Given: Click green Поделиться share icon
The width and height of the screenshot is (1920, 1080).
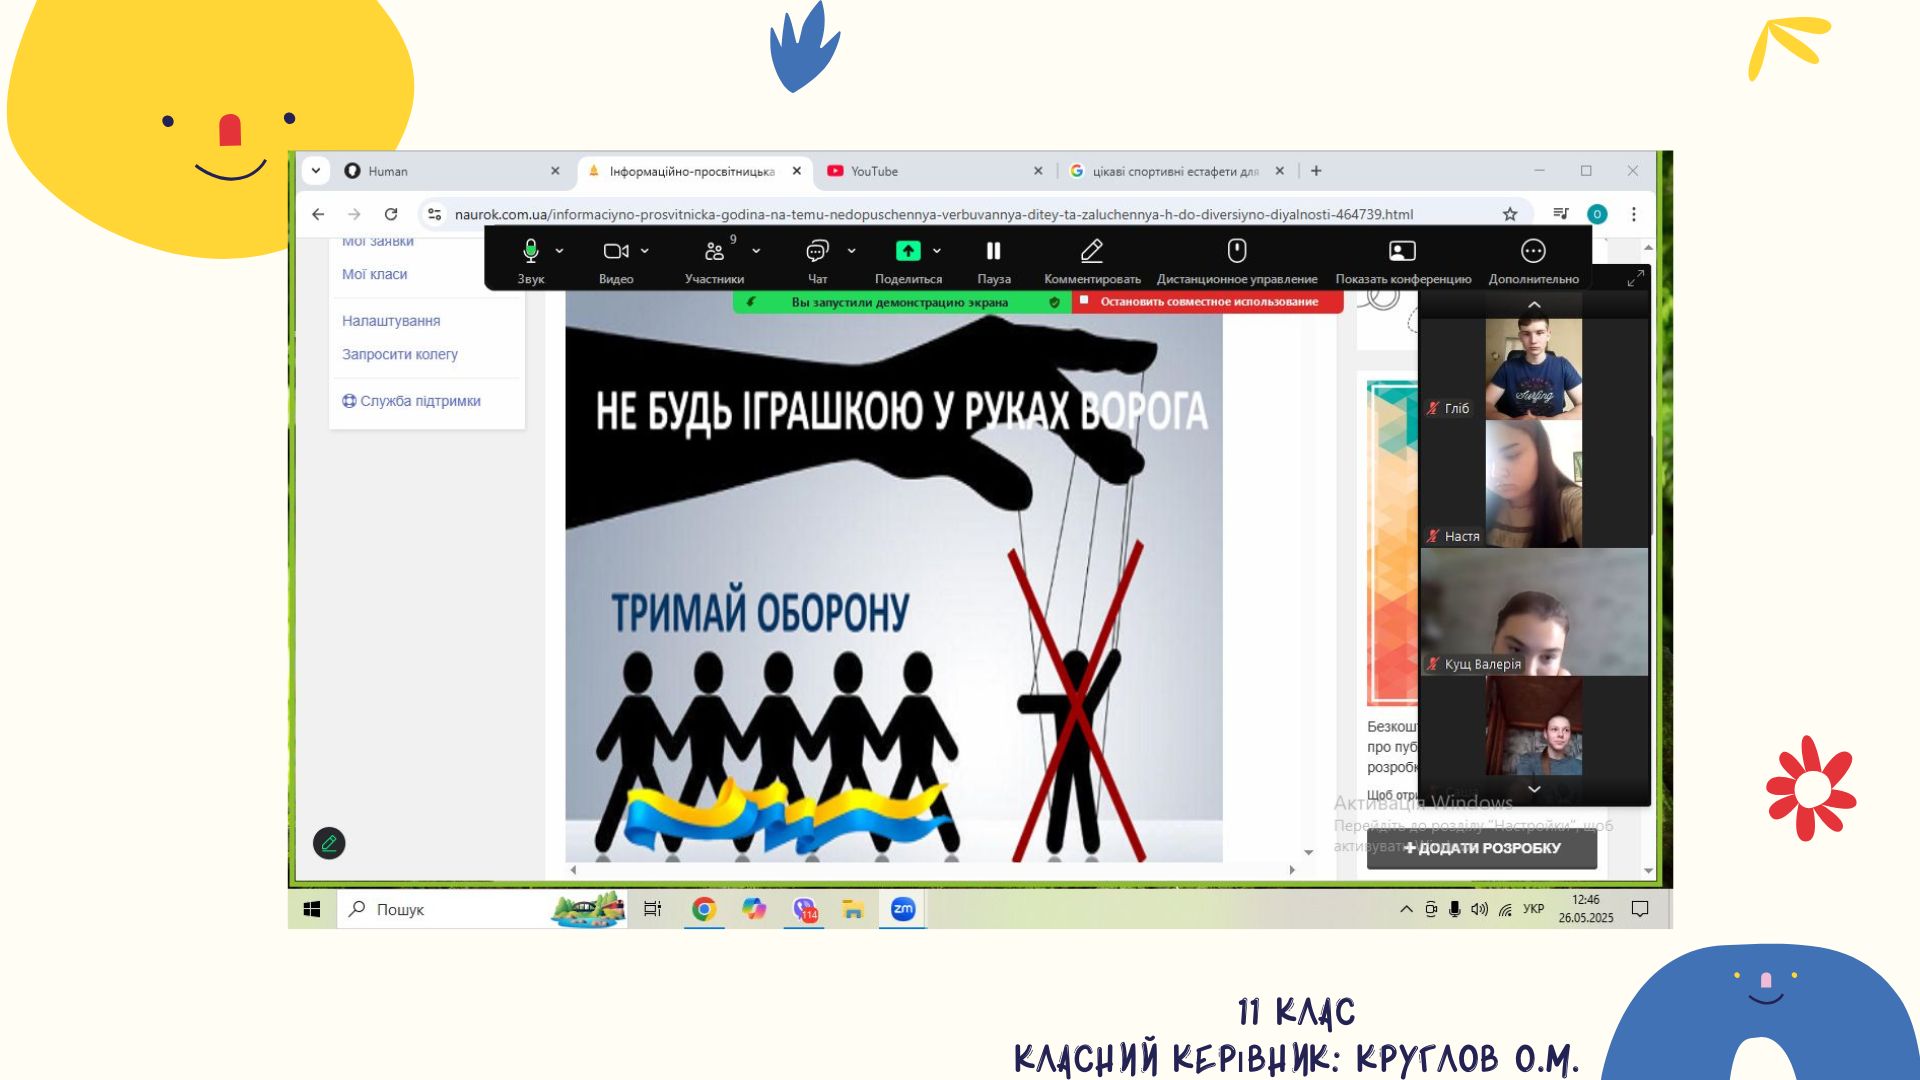Looking at the screenshot, I should (908, 251).
